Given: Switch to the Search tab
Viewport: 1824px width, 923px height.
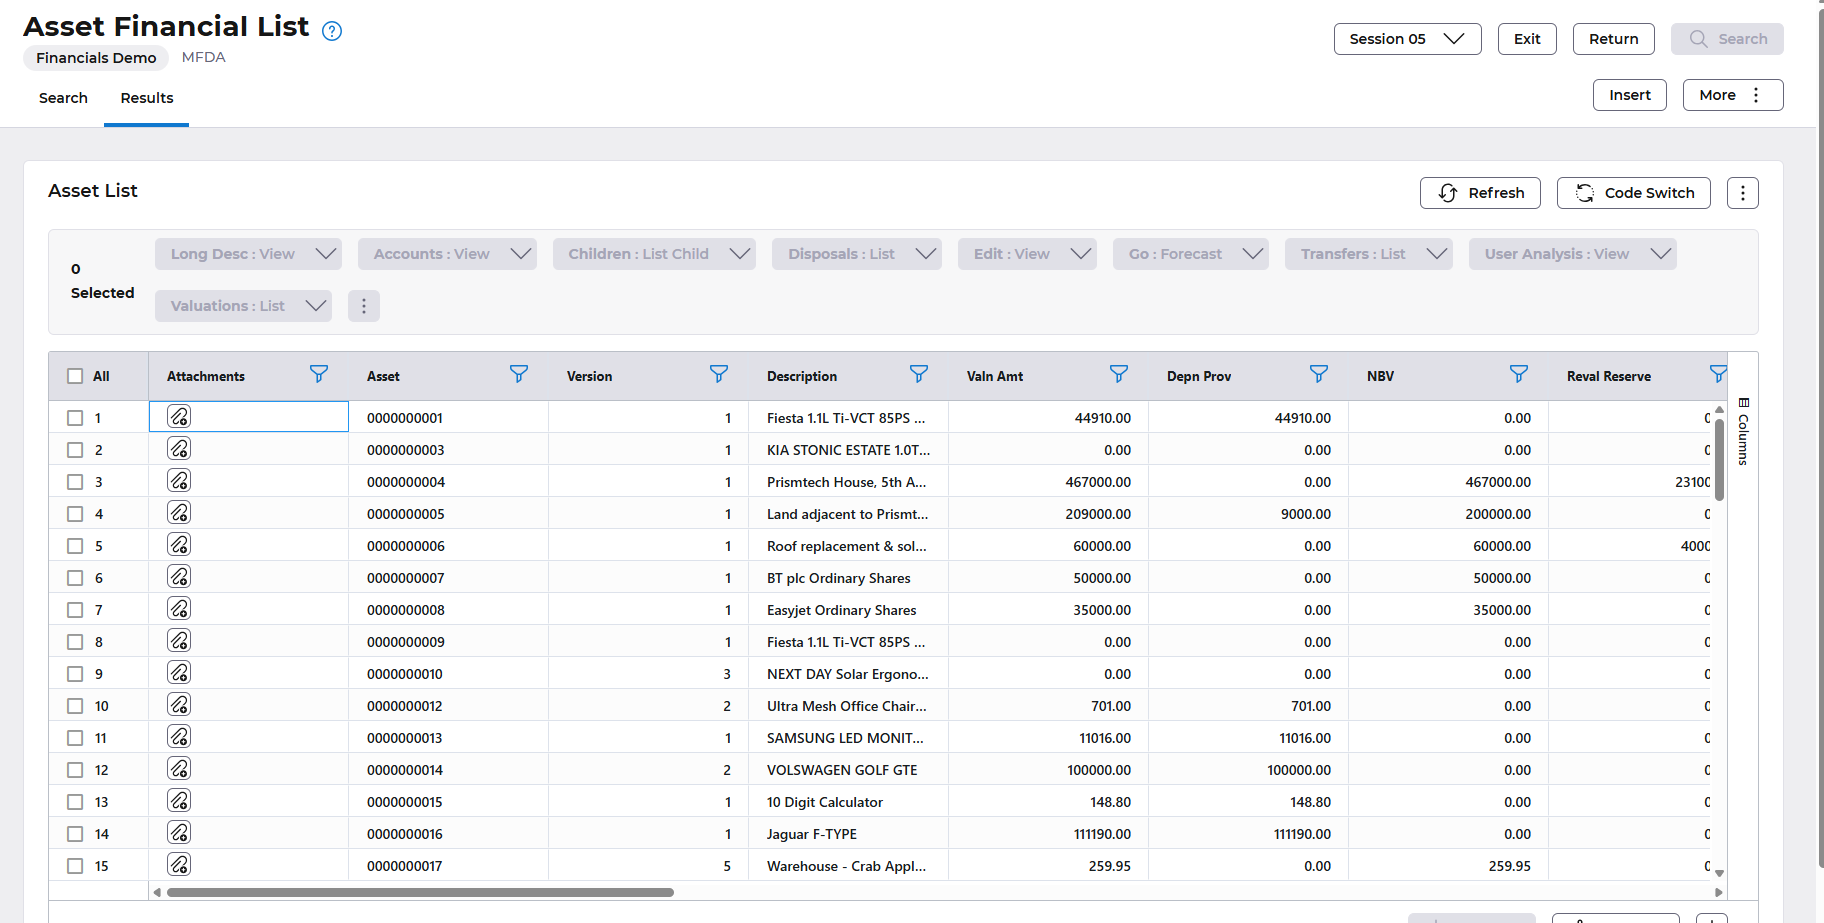Looking at the screenshot, I should click(63, 98).
